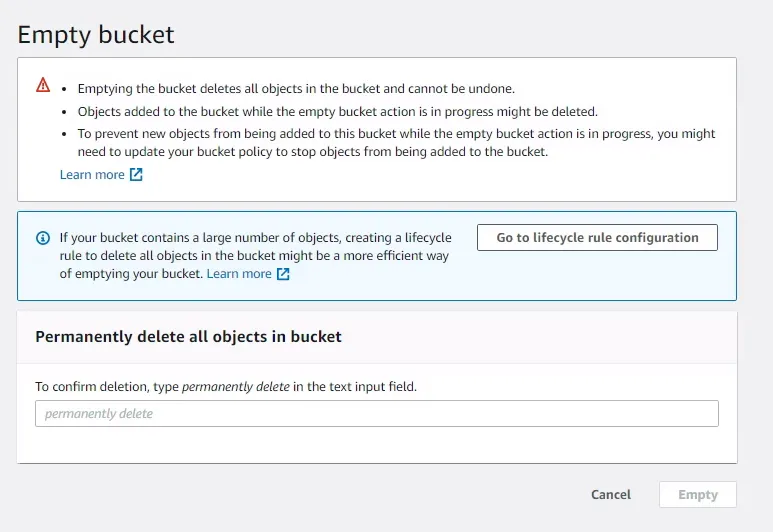
Task: Open Learn more link in lifecycle notice
Action: (x=239, y=274)
